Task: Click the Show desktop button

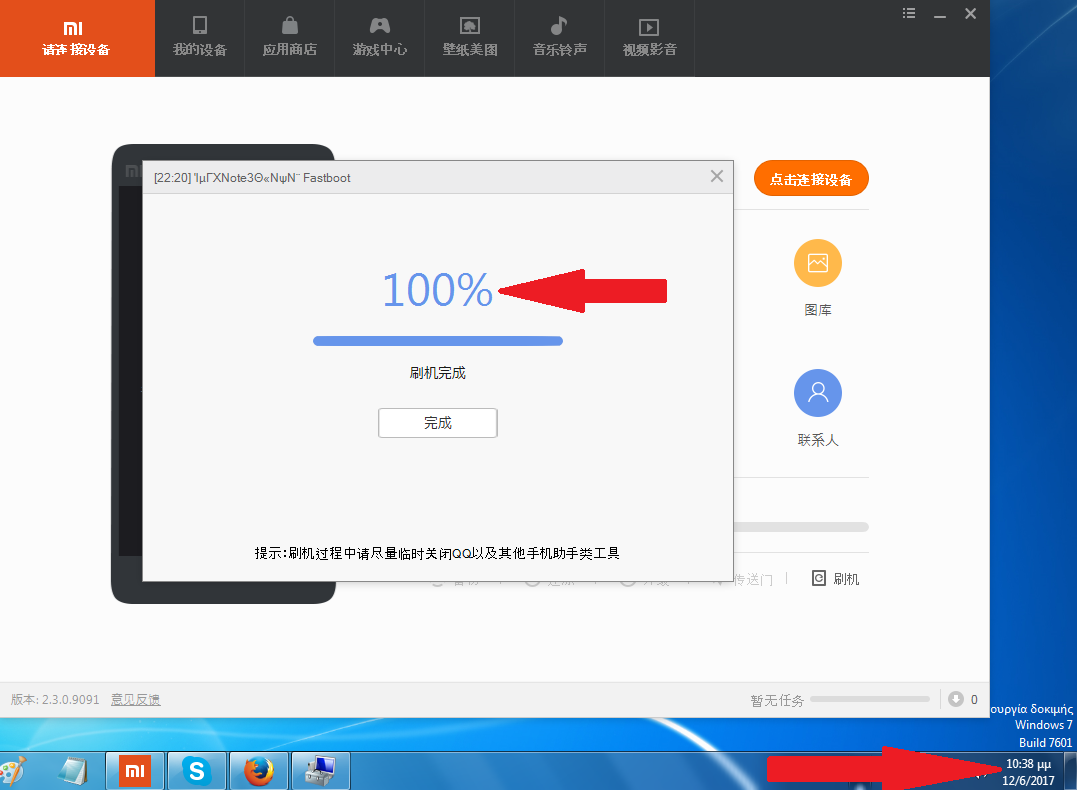Action: click(x=1070, y=771)
